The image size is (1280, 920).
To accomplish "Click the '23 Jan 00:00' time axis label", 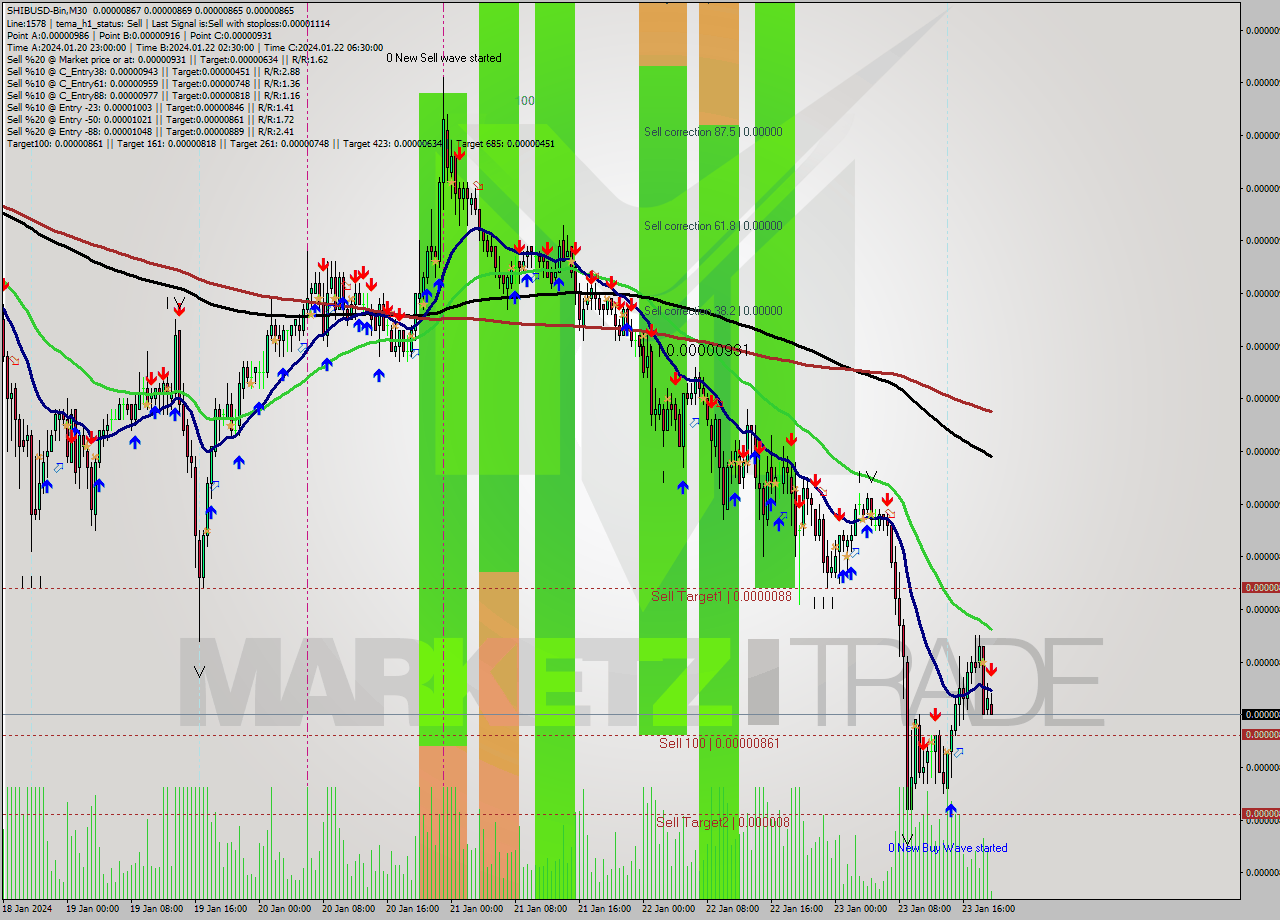I will click(860, 909).
